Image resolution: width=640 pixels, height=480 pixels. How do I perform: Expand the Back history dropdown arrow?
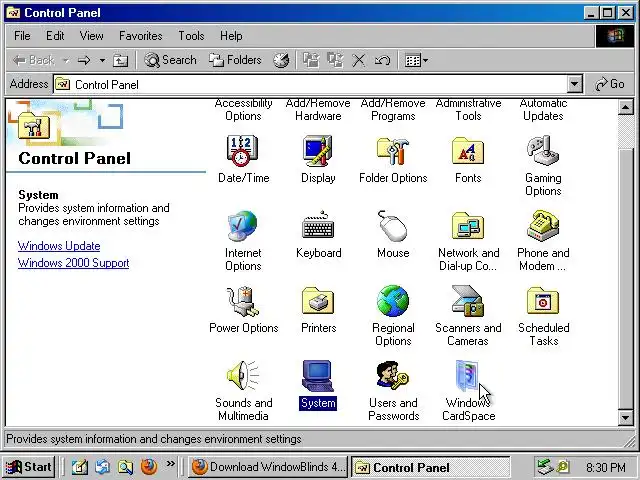pyautogui.click(x=65, y=60)
